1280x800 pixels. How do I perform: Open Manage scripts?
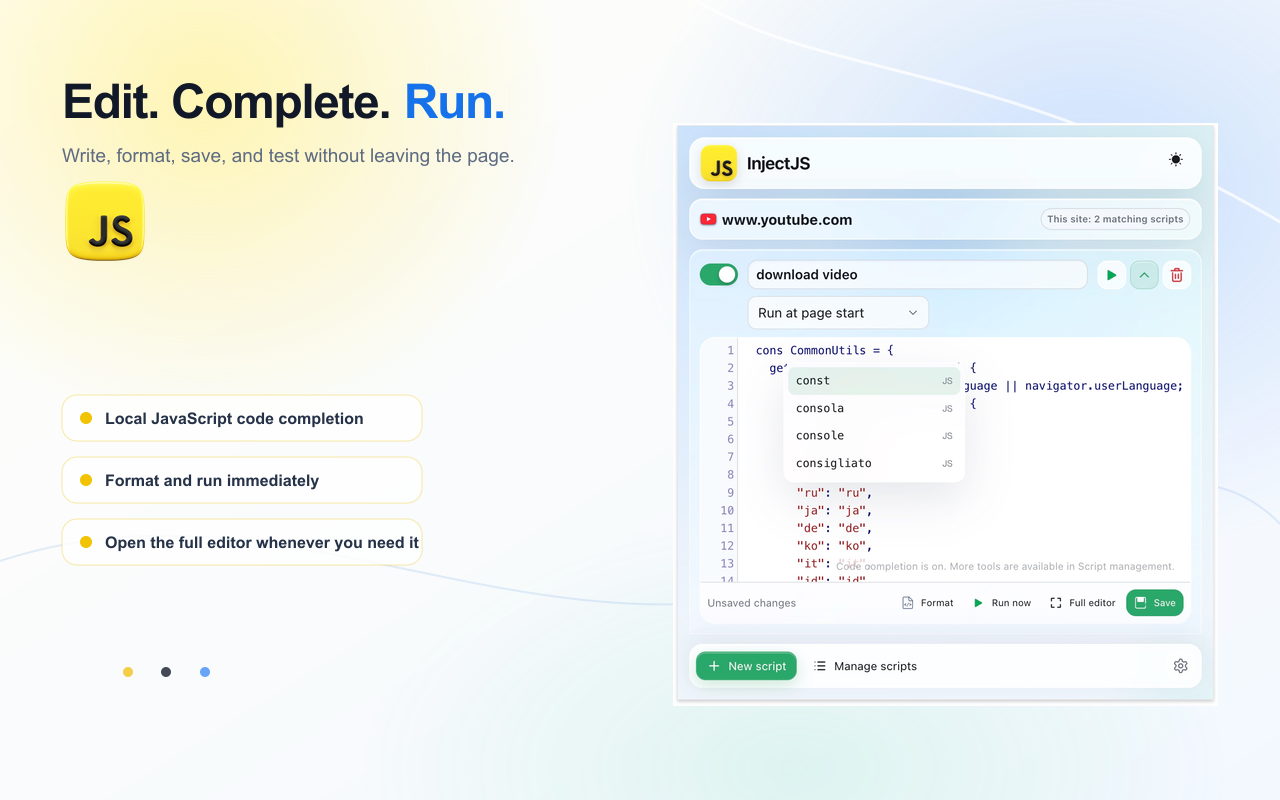[x=865, y=666]
